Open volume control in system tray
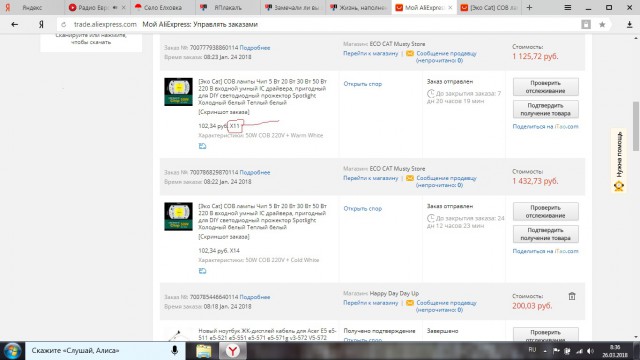Screen dimensions: 640x360 tap(591, 351)
